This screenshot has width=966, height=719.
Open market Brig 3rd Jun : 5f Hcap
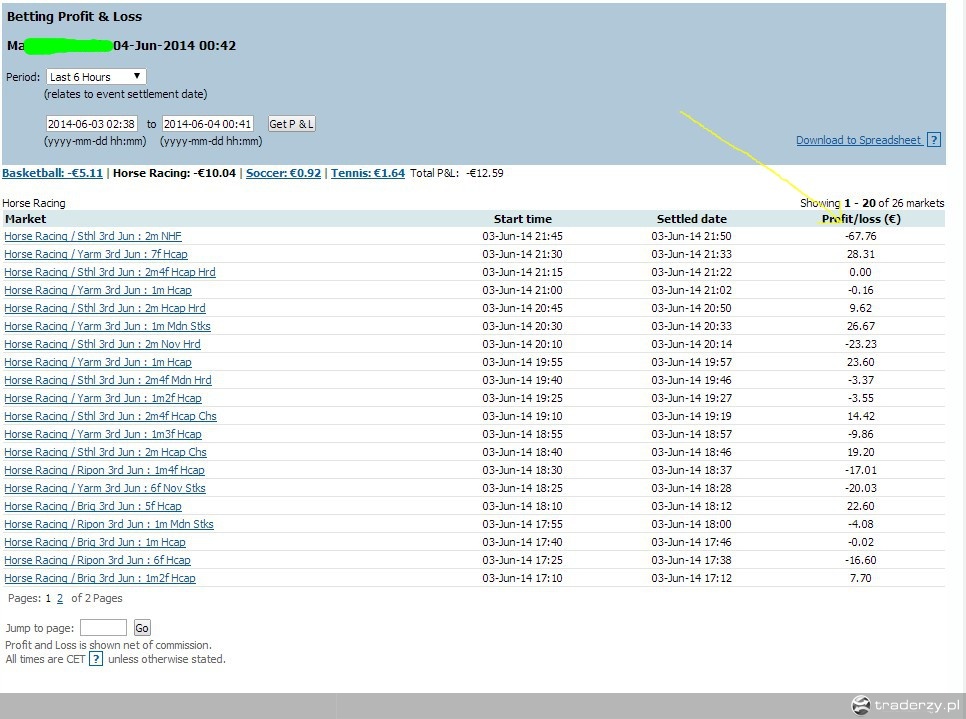tap(93, 506)
